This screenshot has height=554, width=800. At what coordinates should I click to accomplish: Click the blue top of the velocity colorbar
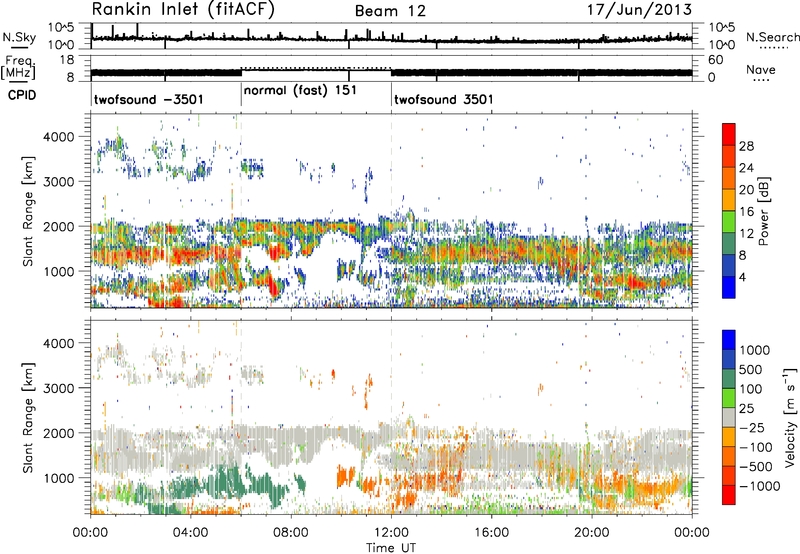pos(729,340)
